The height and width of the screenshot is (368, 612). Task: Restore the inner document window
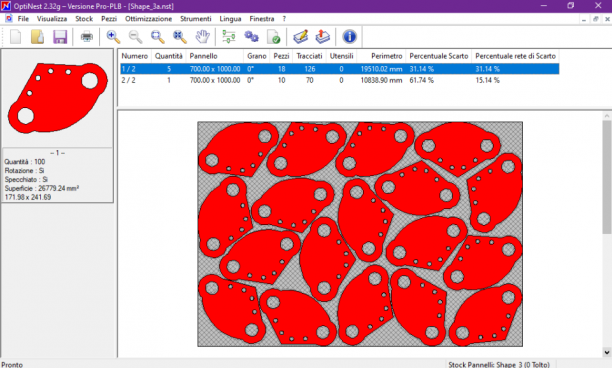point(596,19)
